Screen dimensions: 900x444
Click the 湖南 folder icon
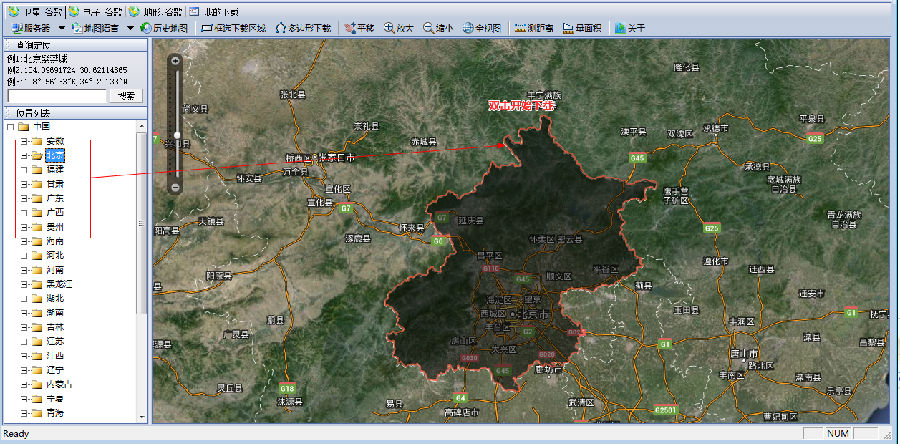[37, 313]
